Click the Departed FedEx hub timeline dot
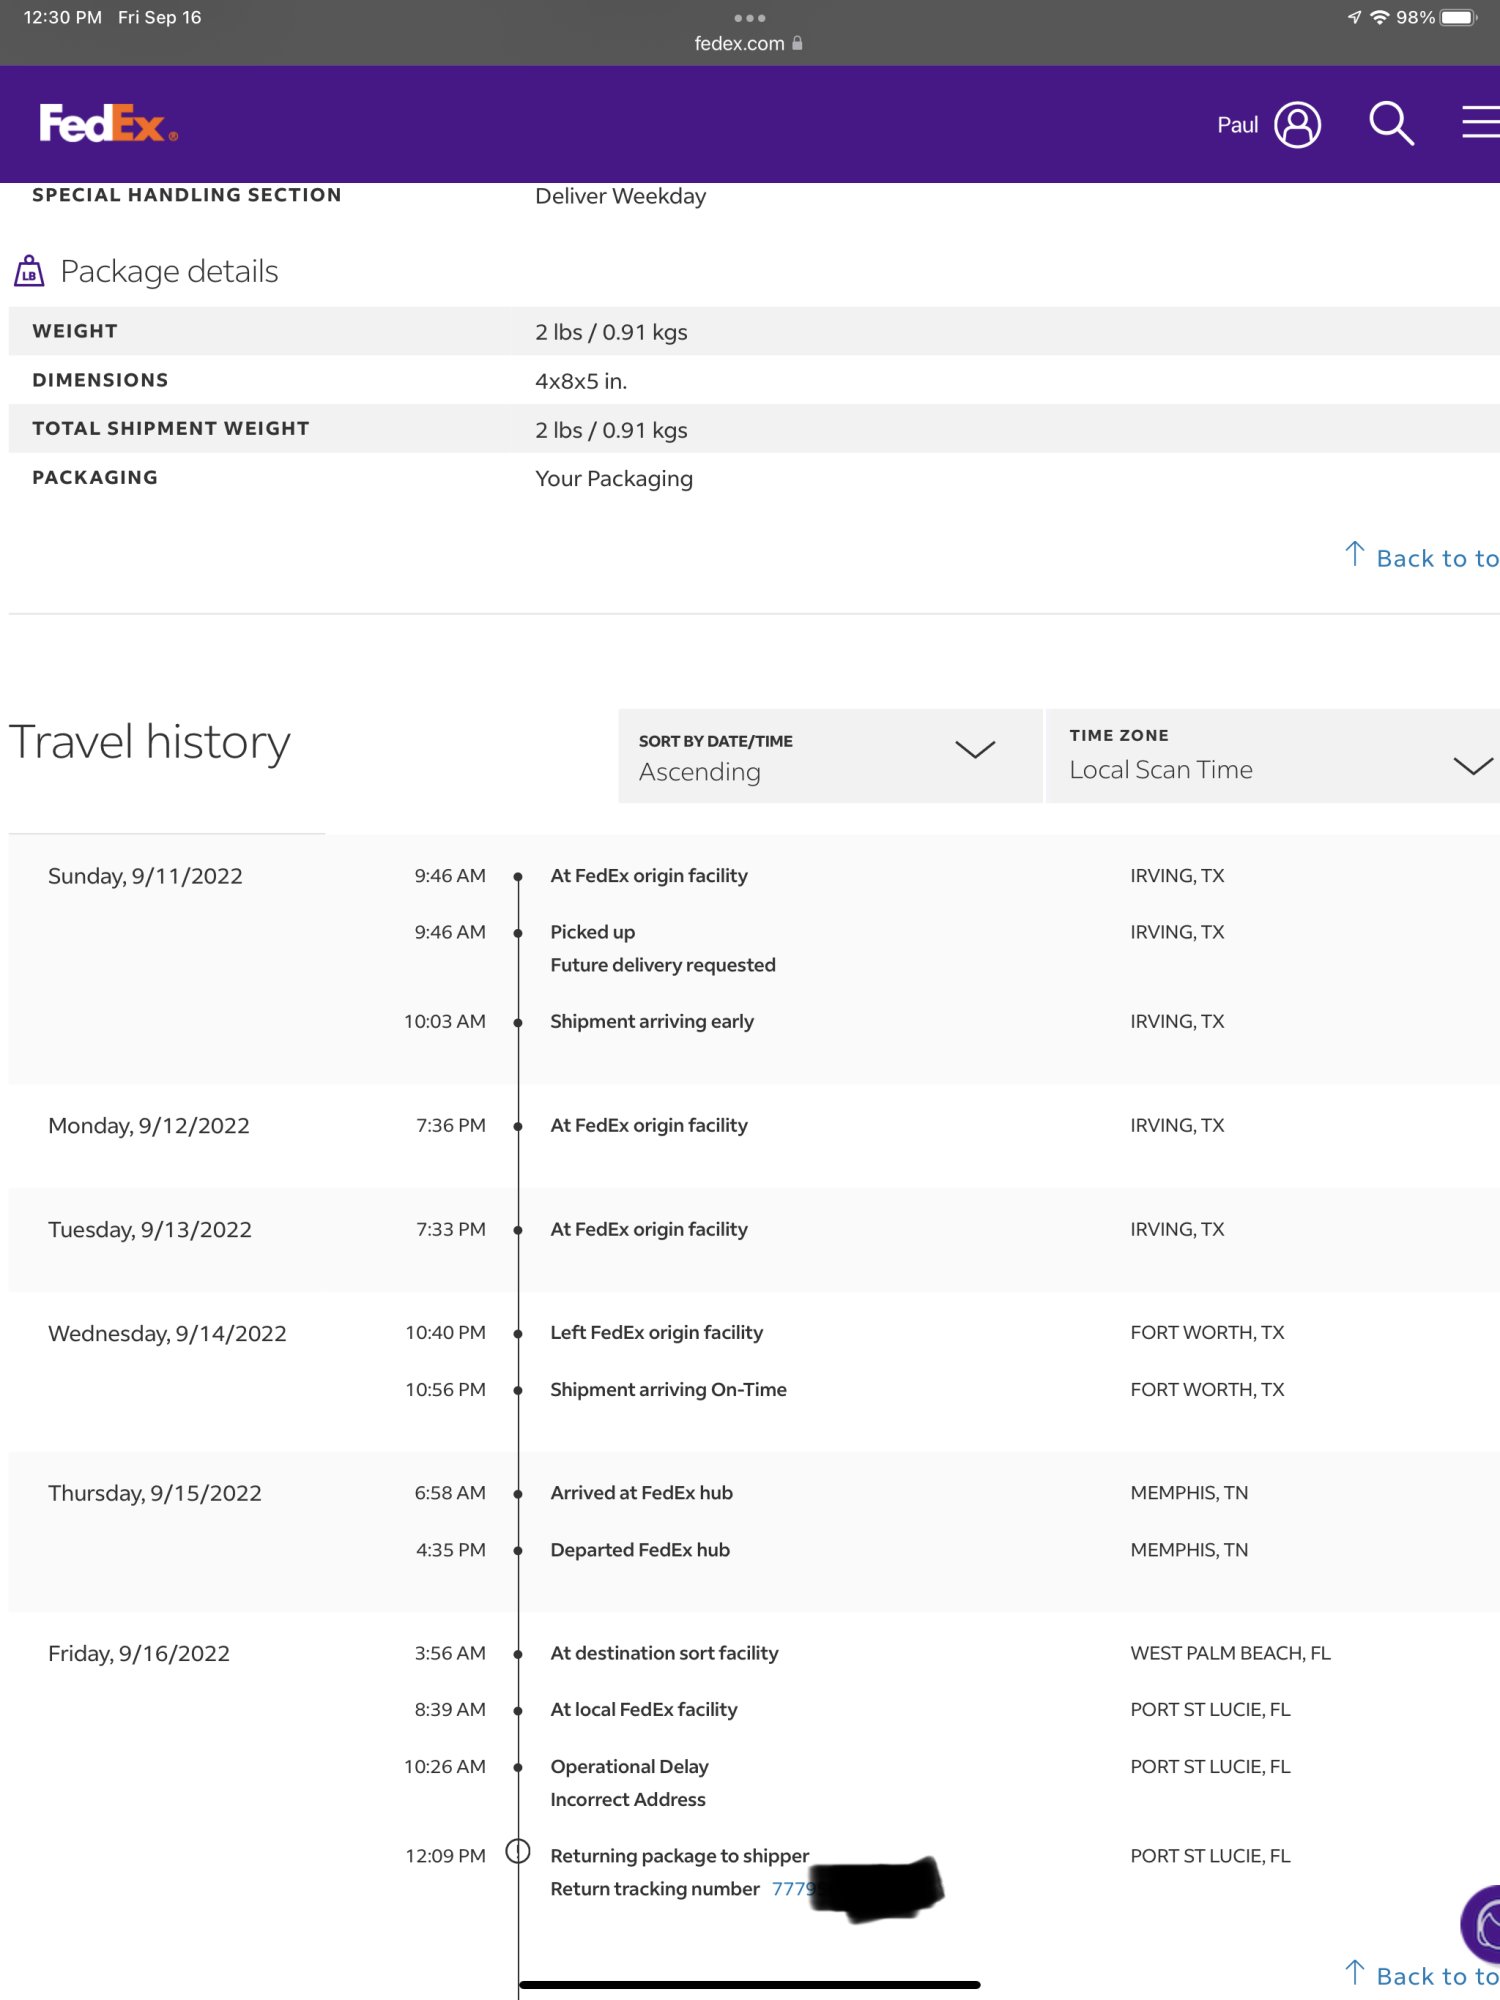This screenshot has width=1500, height=2000. pos(518,1551)
